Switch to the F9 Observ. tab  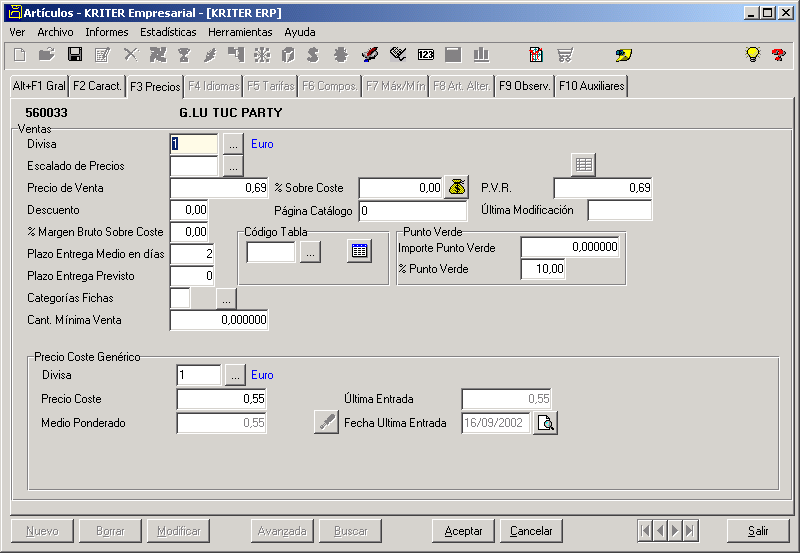point(524,86)
